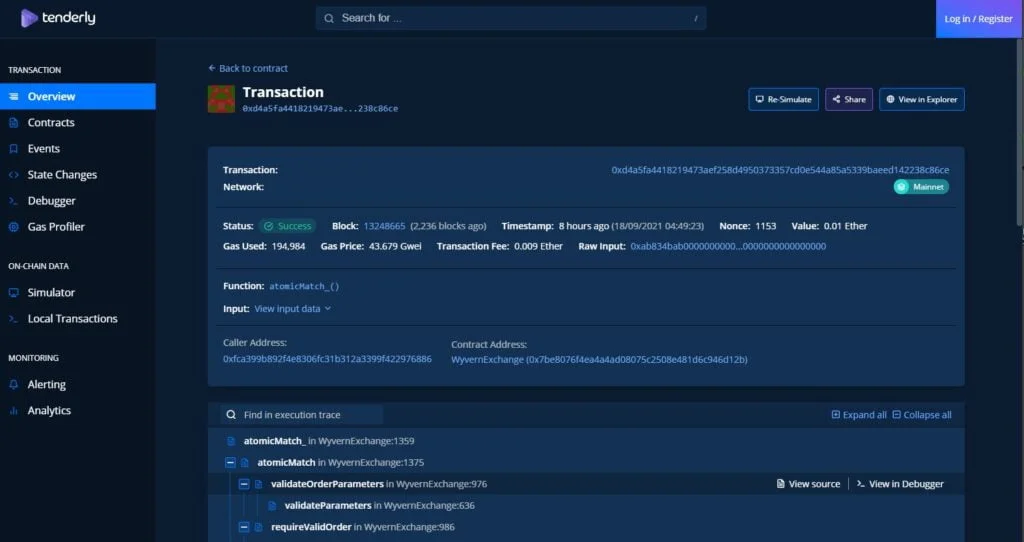Select the validateParameters trace row
Image resolution: width=1024 pixels, height=542 pixels.
coord(586,505)
